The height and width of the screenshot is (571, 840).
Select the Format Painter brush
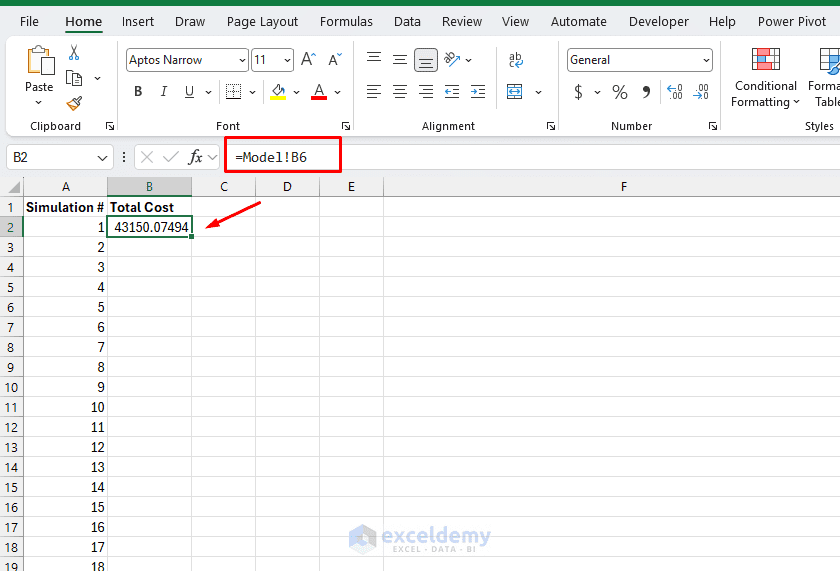(74, 103)
